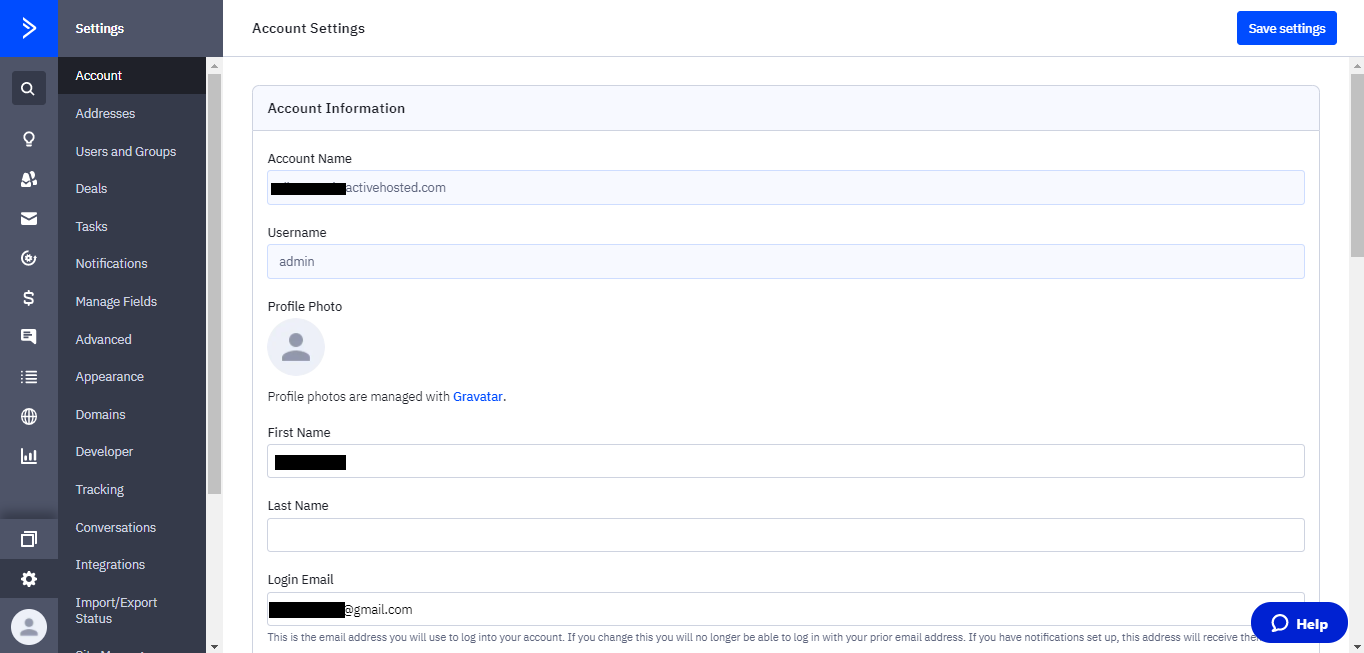1364x653 pixels.
Task: Click the Apps stacked windows icon
Action: (x=29, y=539)
